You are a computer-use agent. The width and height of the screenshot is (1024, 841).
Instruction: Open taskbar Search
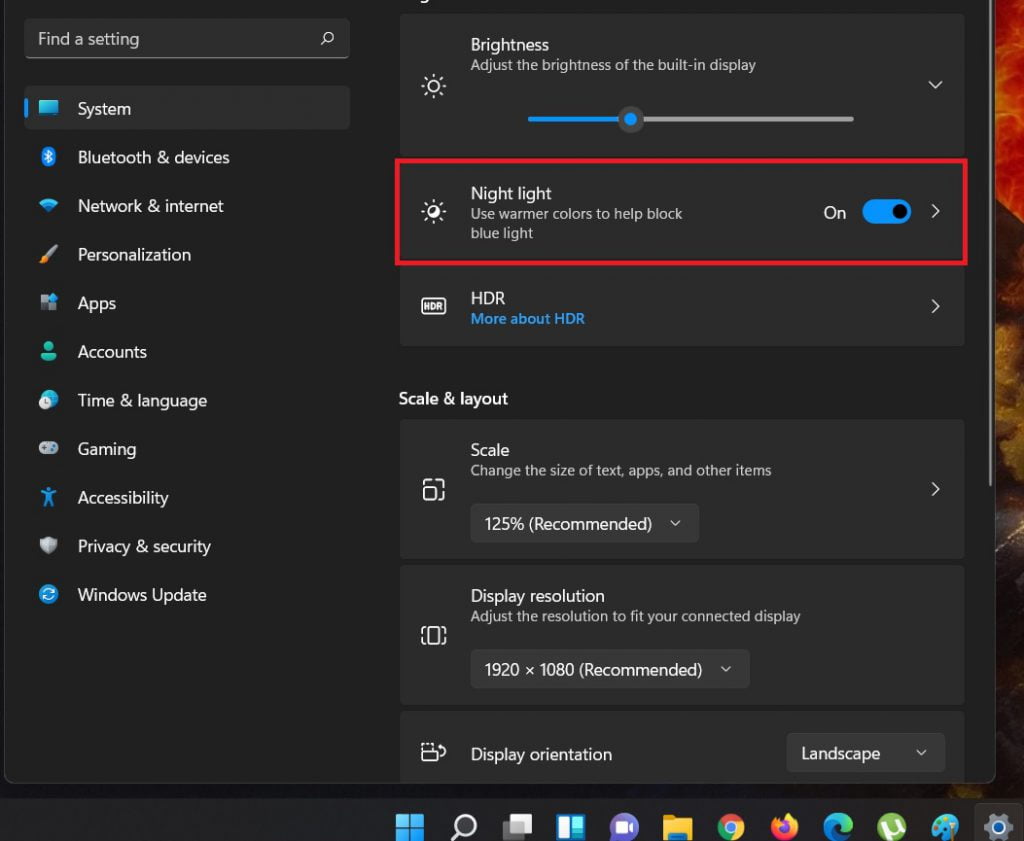click(464, 827)
